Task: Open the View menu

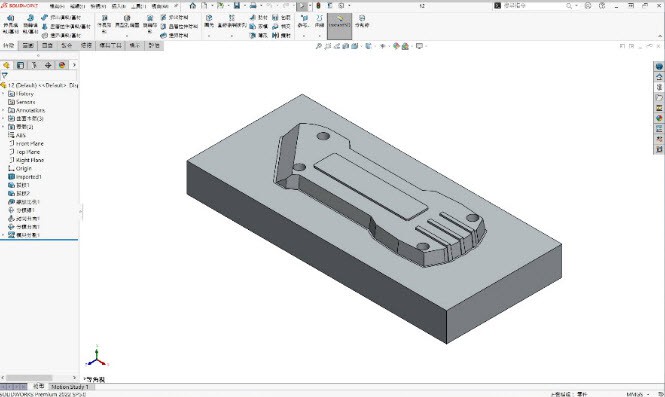Action: pyautogui.click(x=98, y=6)
